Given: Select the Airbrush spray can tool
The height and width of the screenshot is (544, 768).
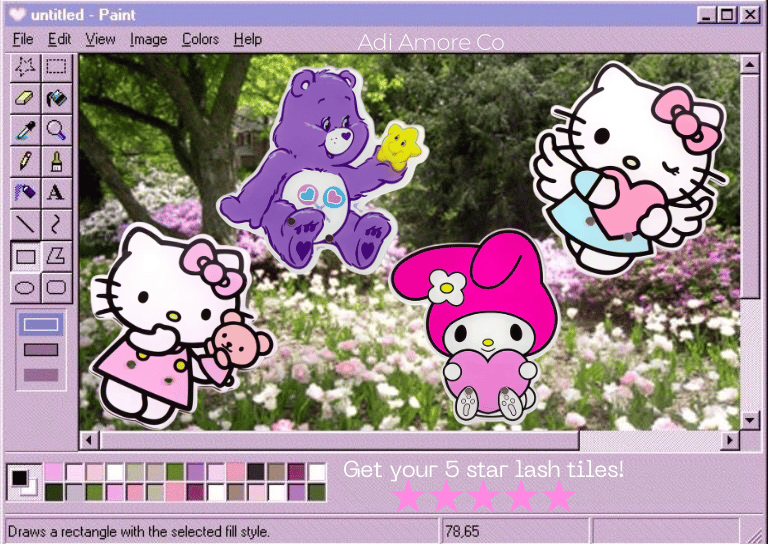Looking at the screenshot, I should point(26,192).
